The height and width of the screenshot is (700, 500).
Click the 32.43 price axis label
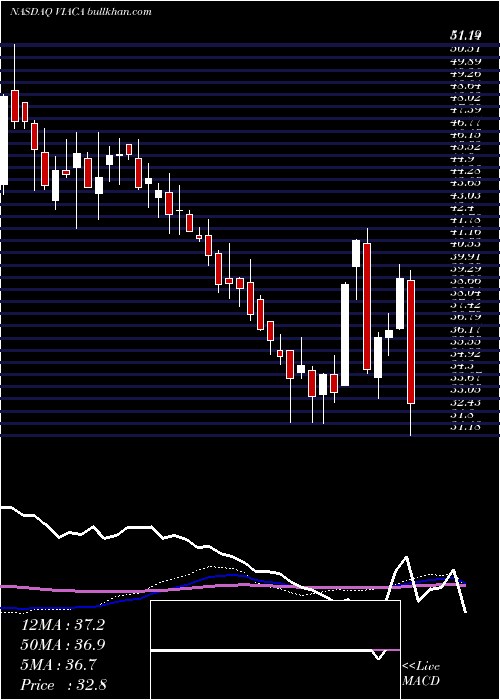click(x=464, y=402)
